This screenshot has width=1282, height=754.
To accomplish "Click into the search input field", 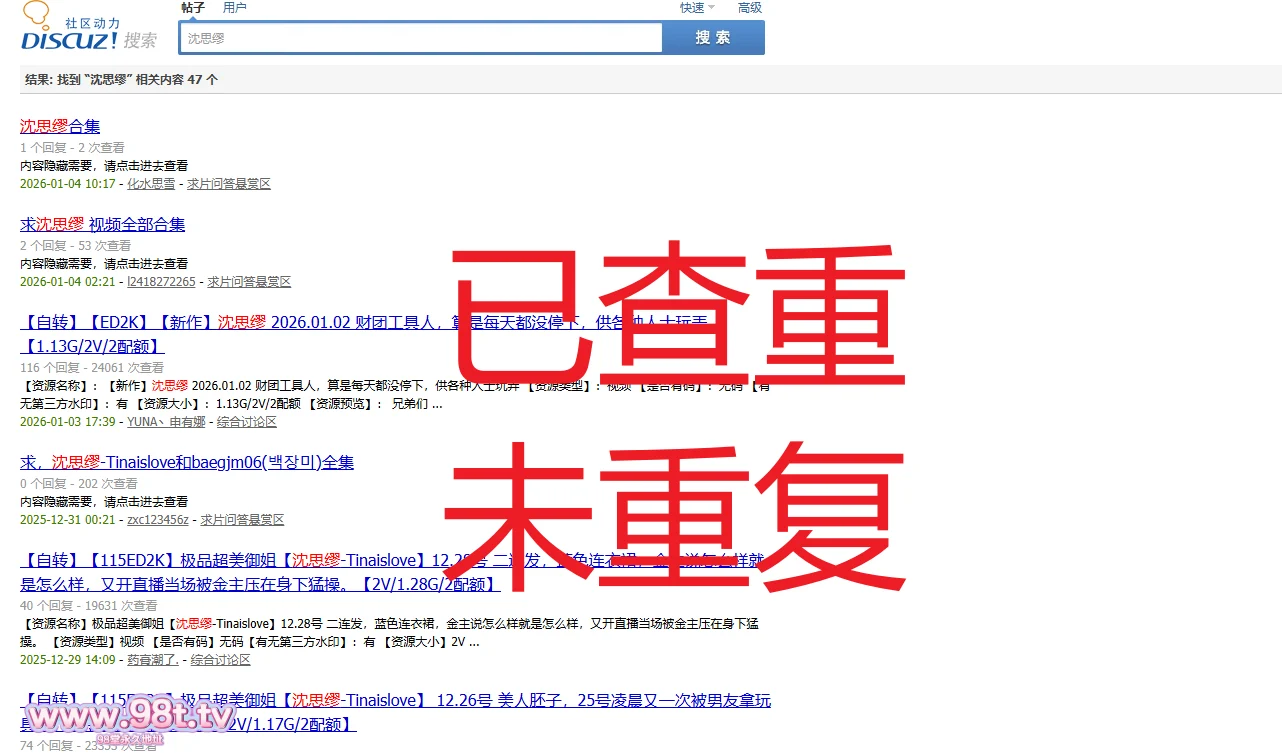I will click(x=420, y=38).
